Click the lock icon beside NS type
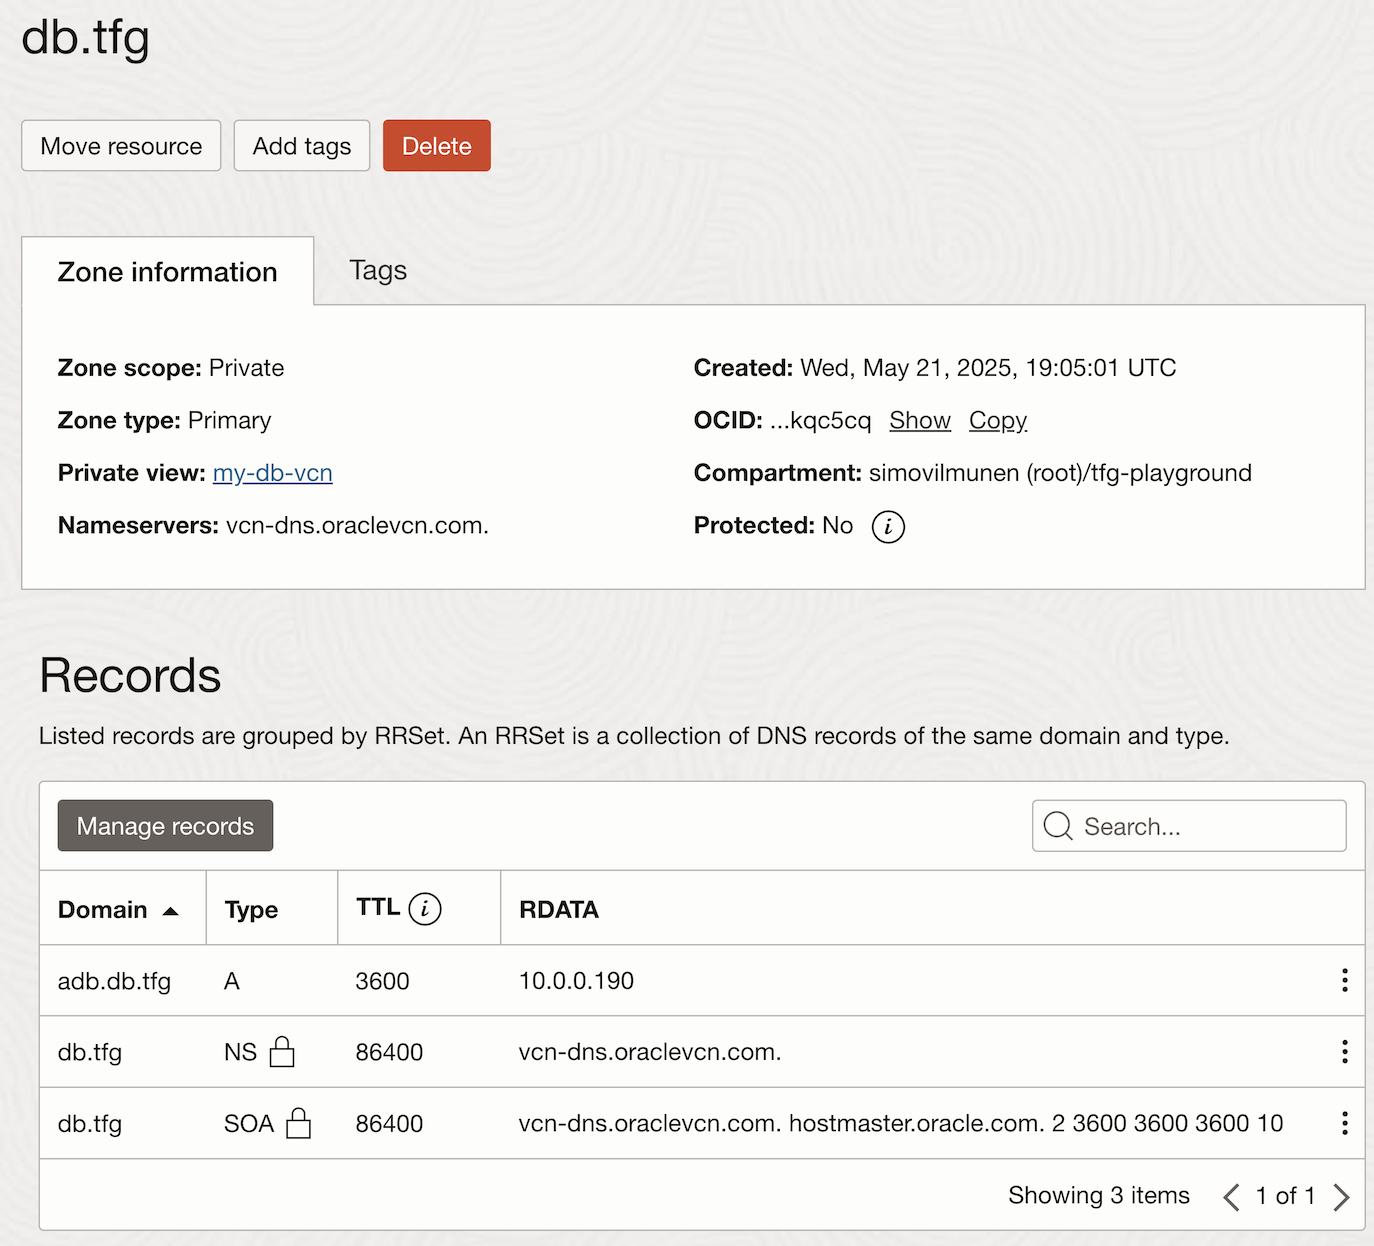 282,1052
